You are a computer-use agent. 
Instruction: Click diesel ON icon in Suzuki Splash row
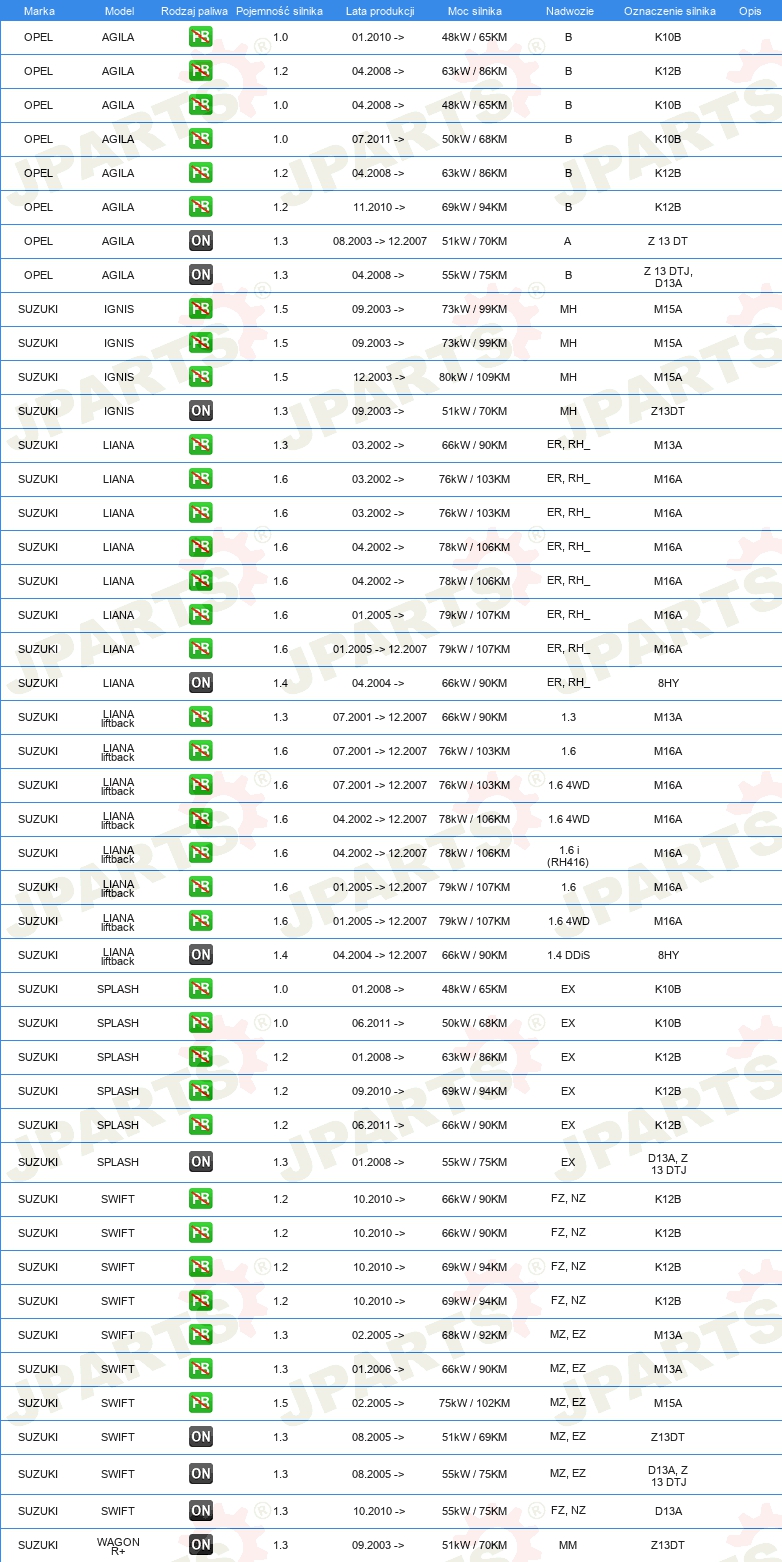click(201, 1162)
